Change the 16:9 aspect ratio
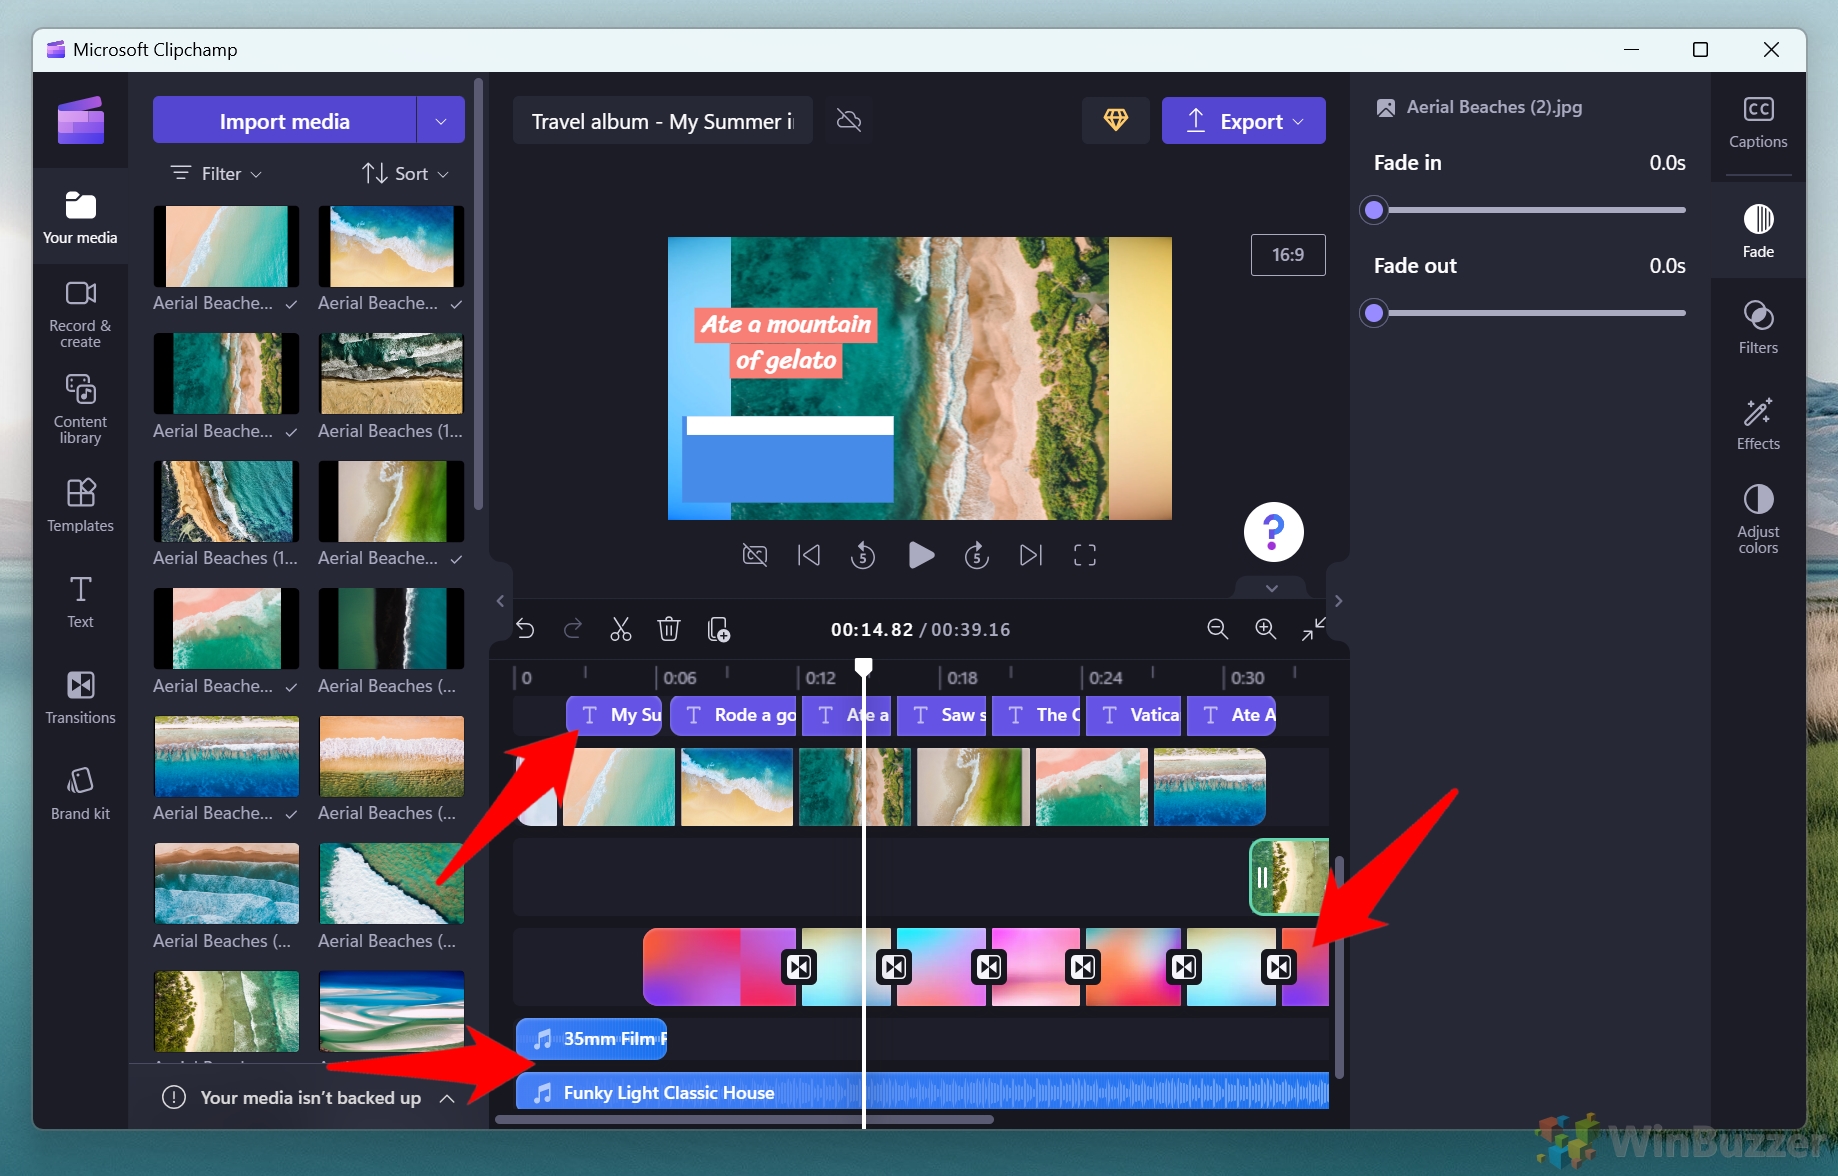Viewport: 1838px width, 1176px height. (x=1288, y=255)
